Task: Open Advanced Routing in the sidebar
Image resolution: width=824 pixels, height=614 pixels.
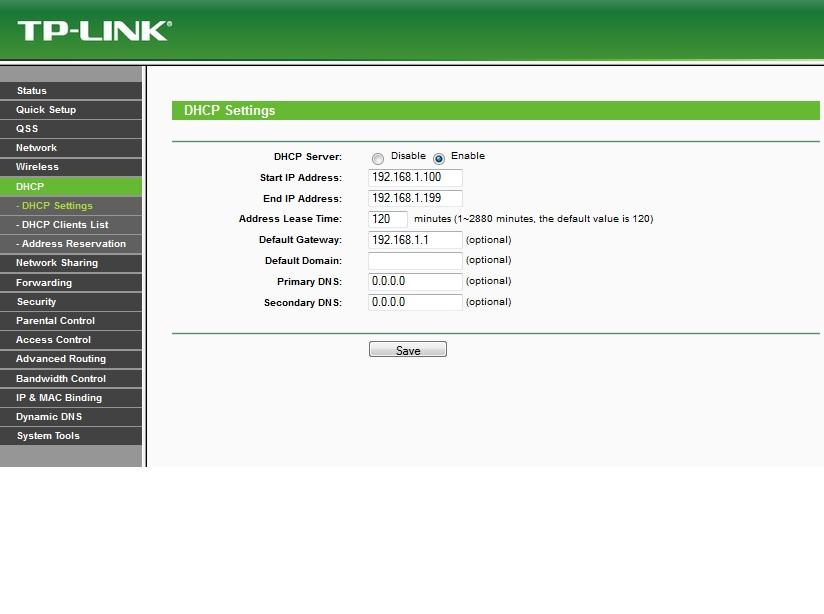Action: (x=71, y=359)
